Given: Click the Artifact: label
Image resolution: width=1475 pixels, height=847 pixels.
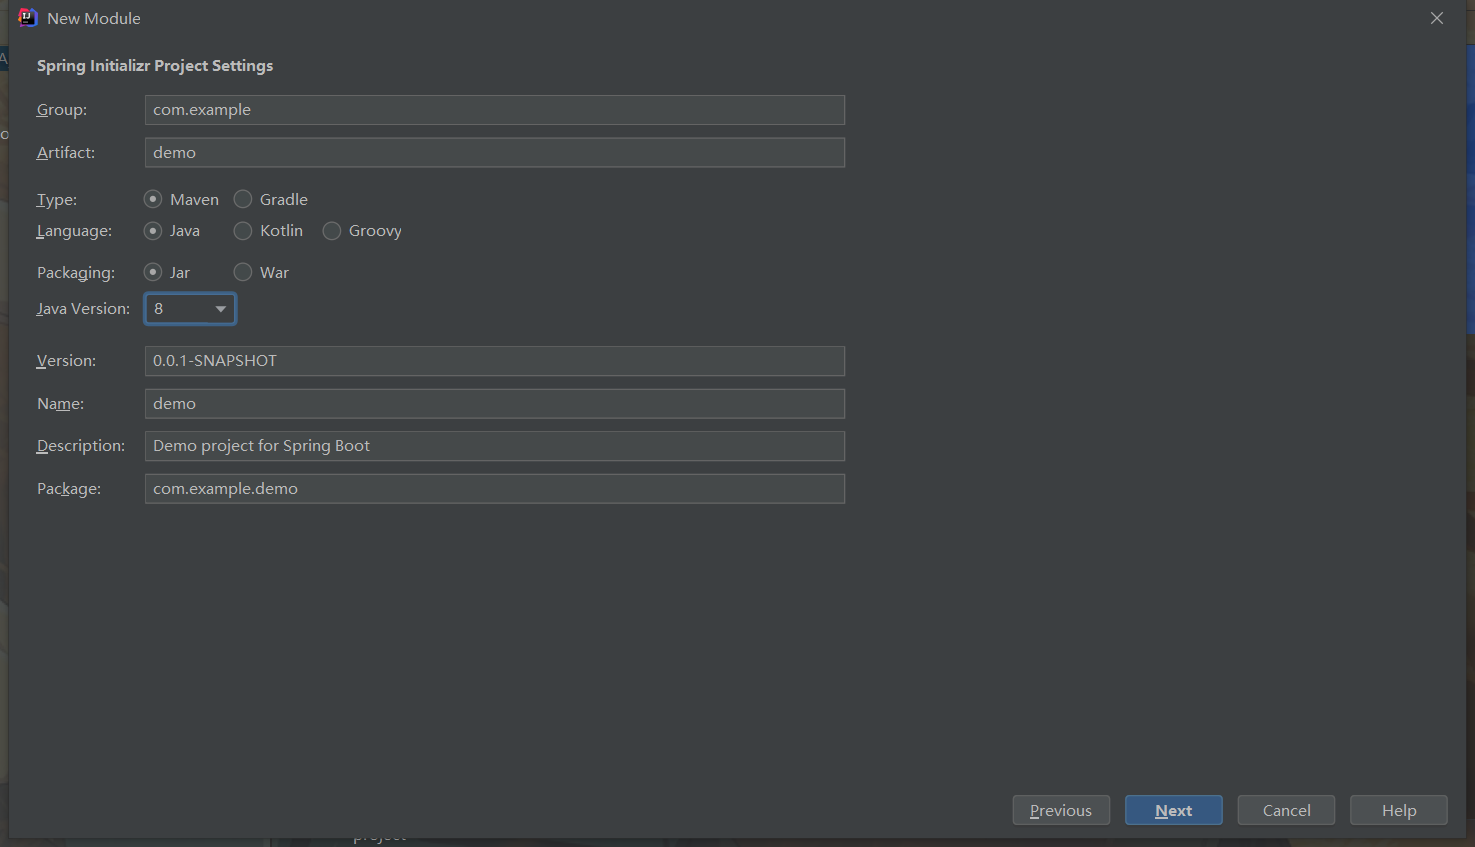Looking at the screenshot, I should click(66, 153).
